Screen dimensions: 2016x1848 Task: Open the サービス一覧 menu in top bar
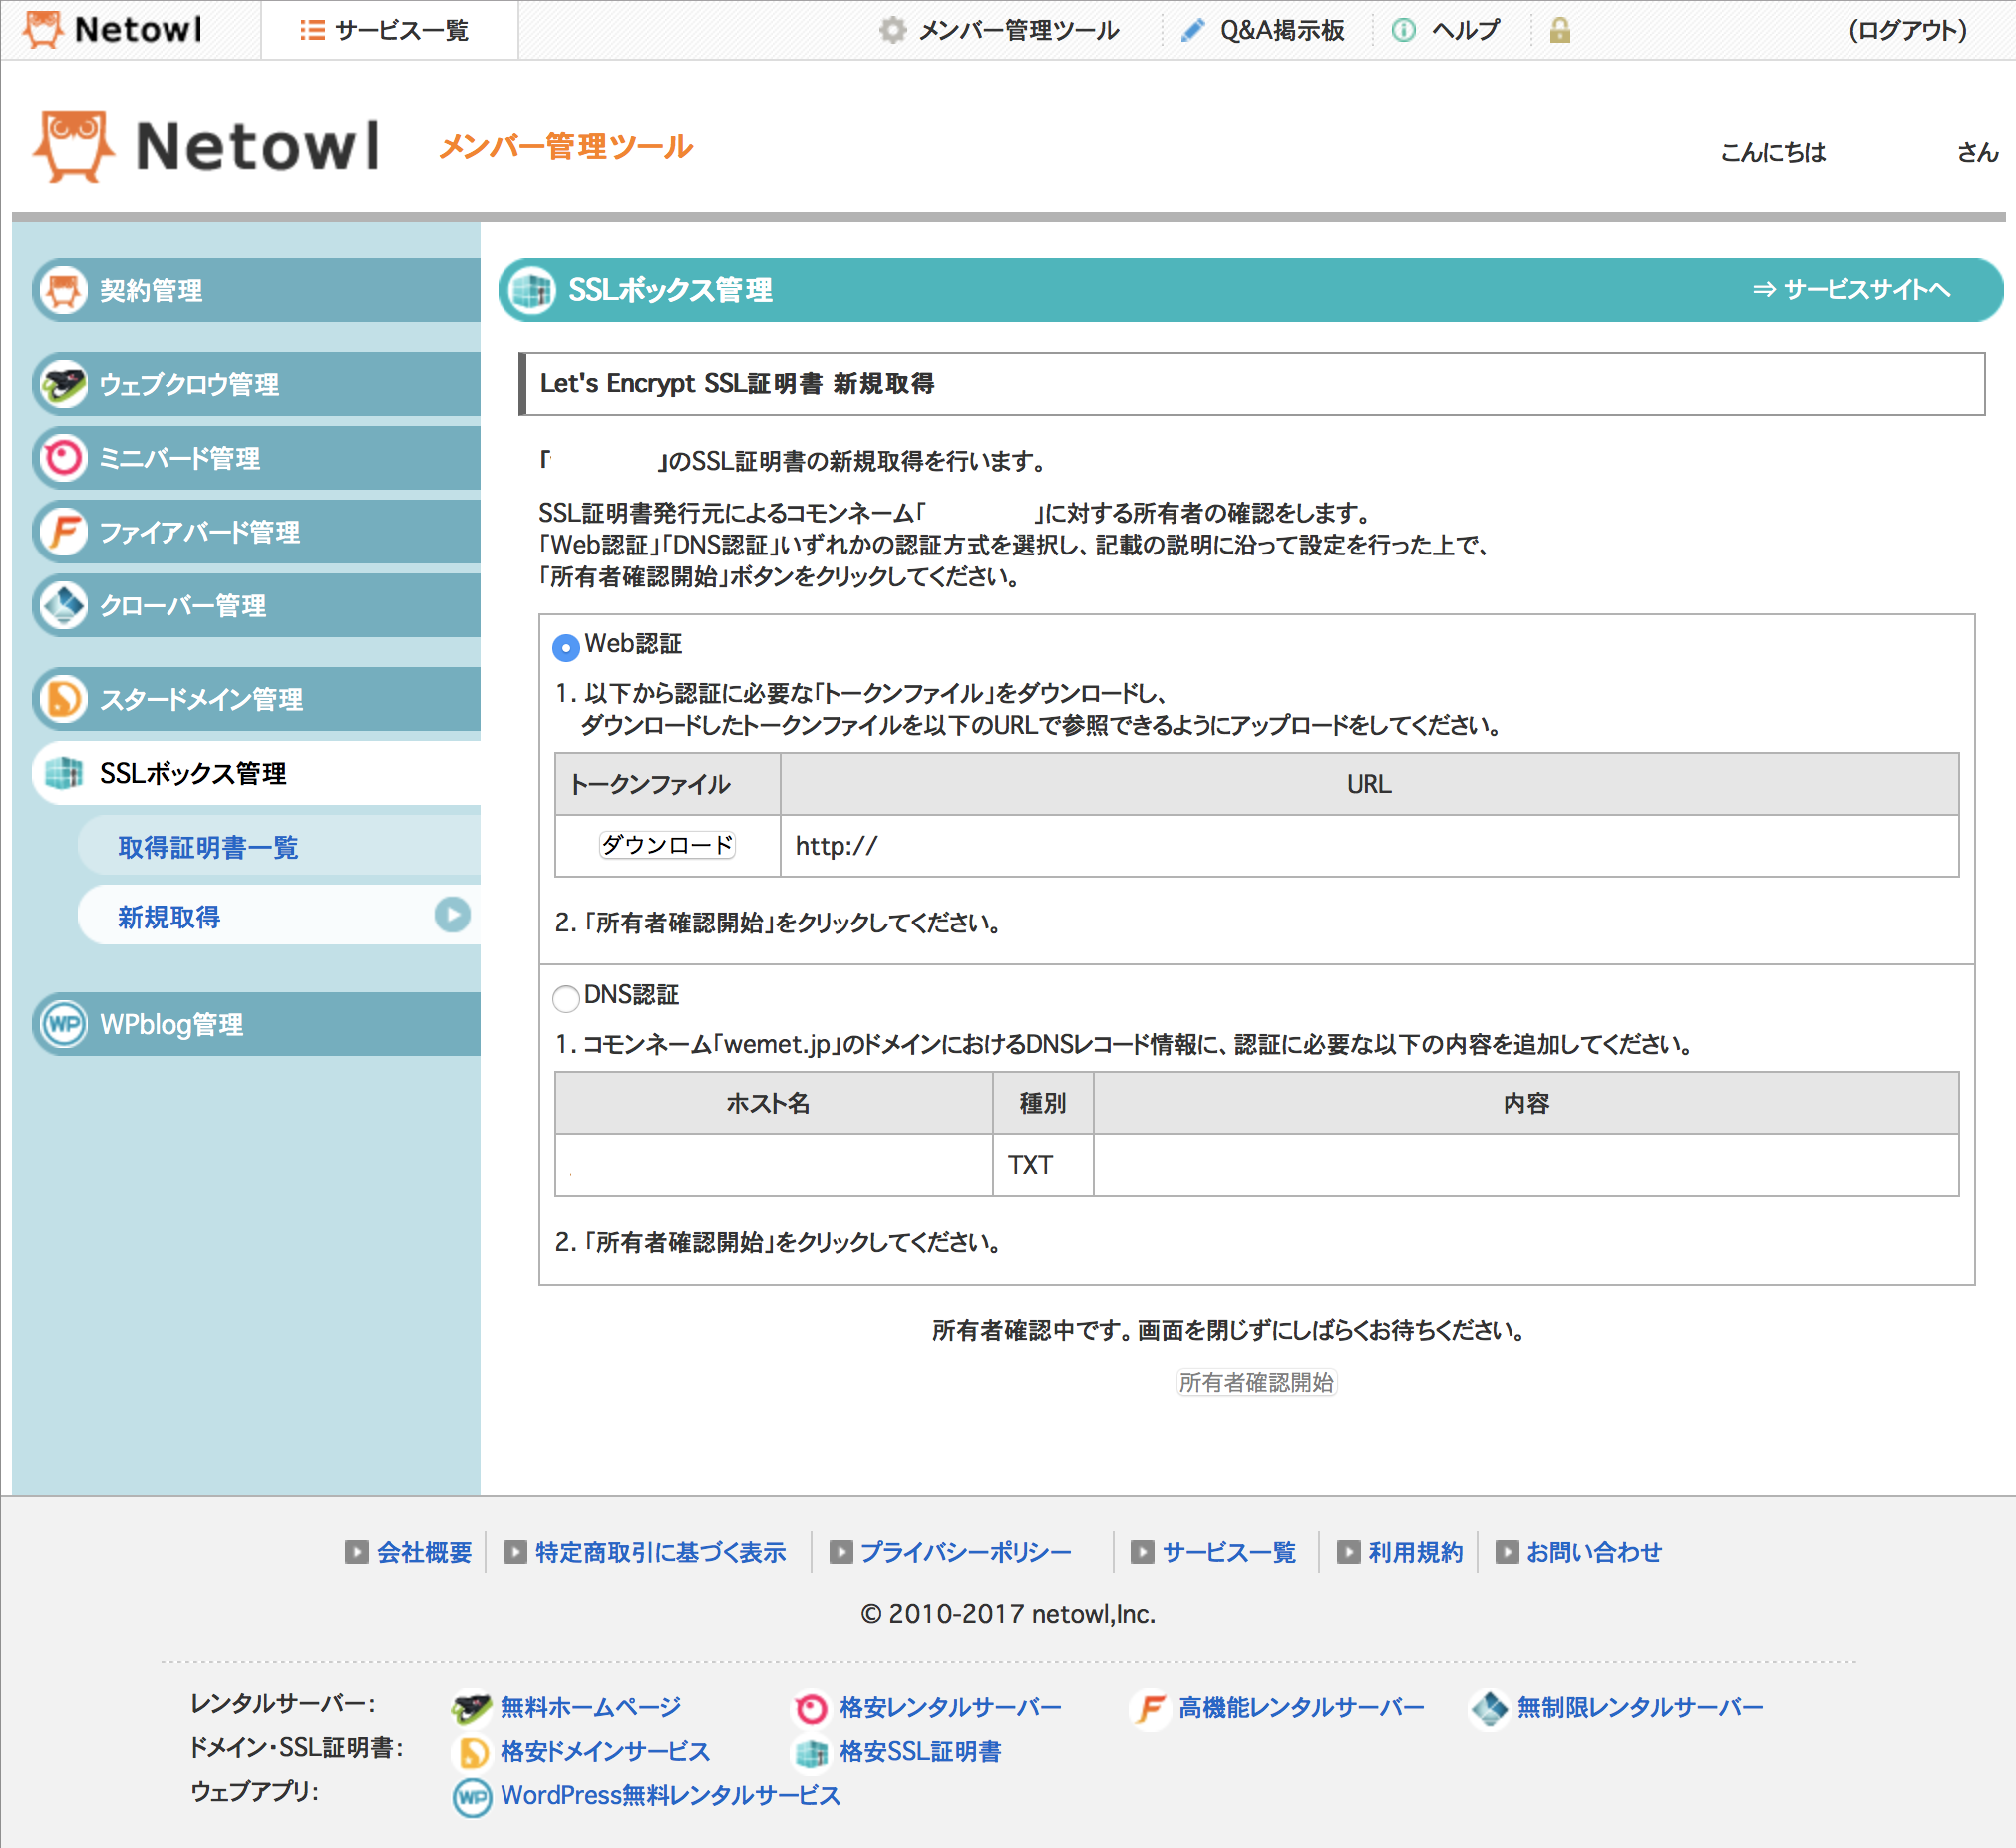click(x=390, y=30)
